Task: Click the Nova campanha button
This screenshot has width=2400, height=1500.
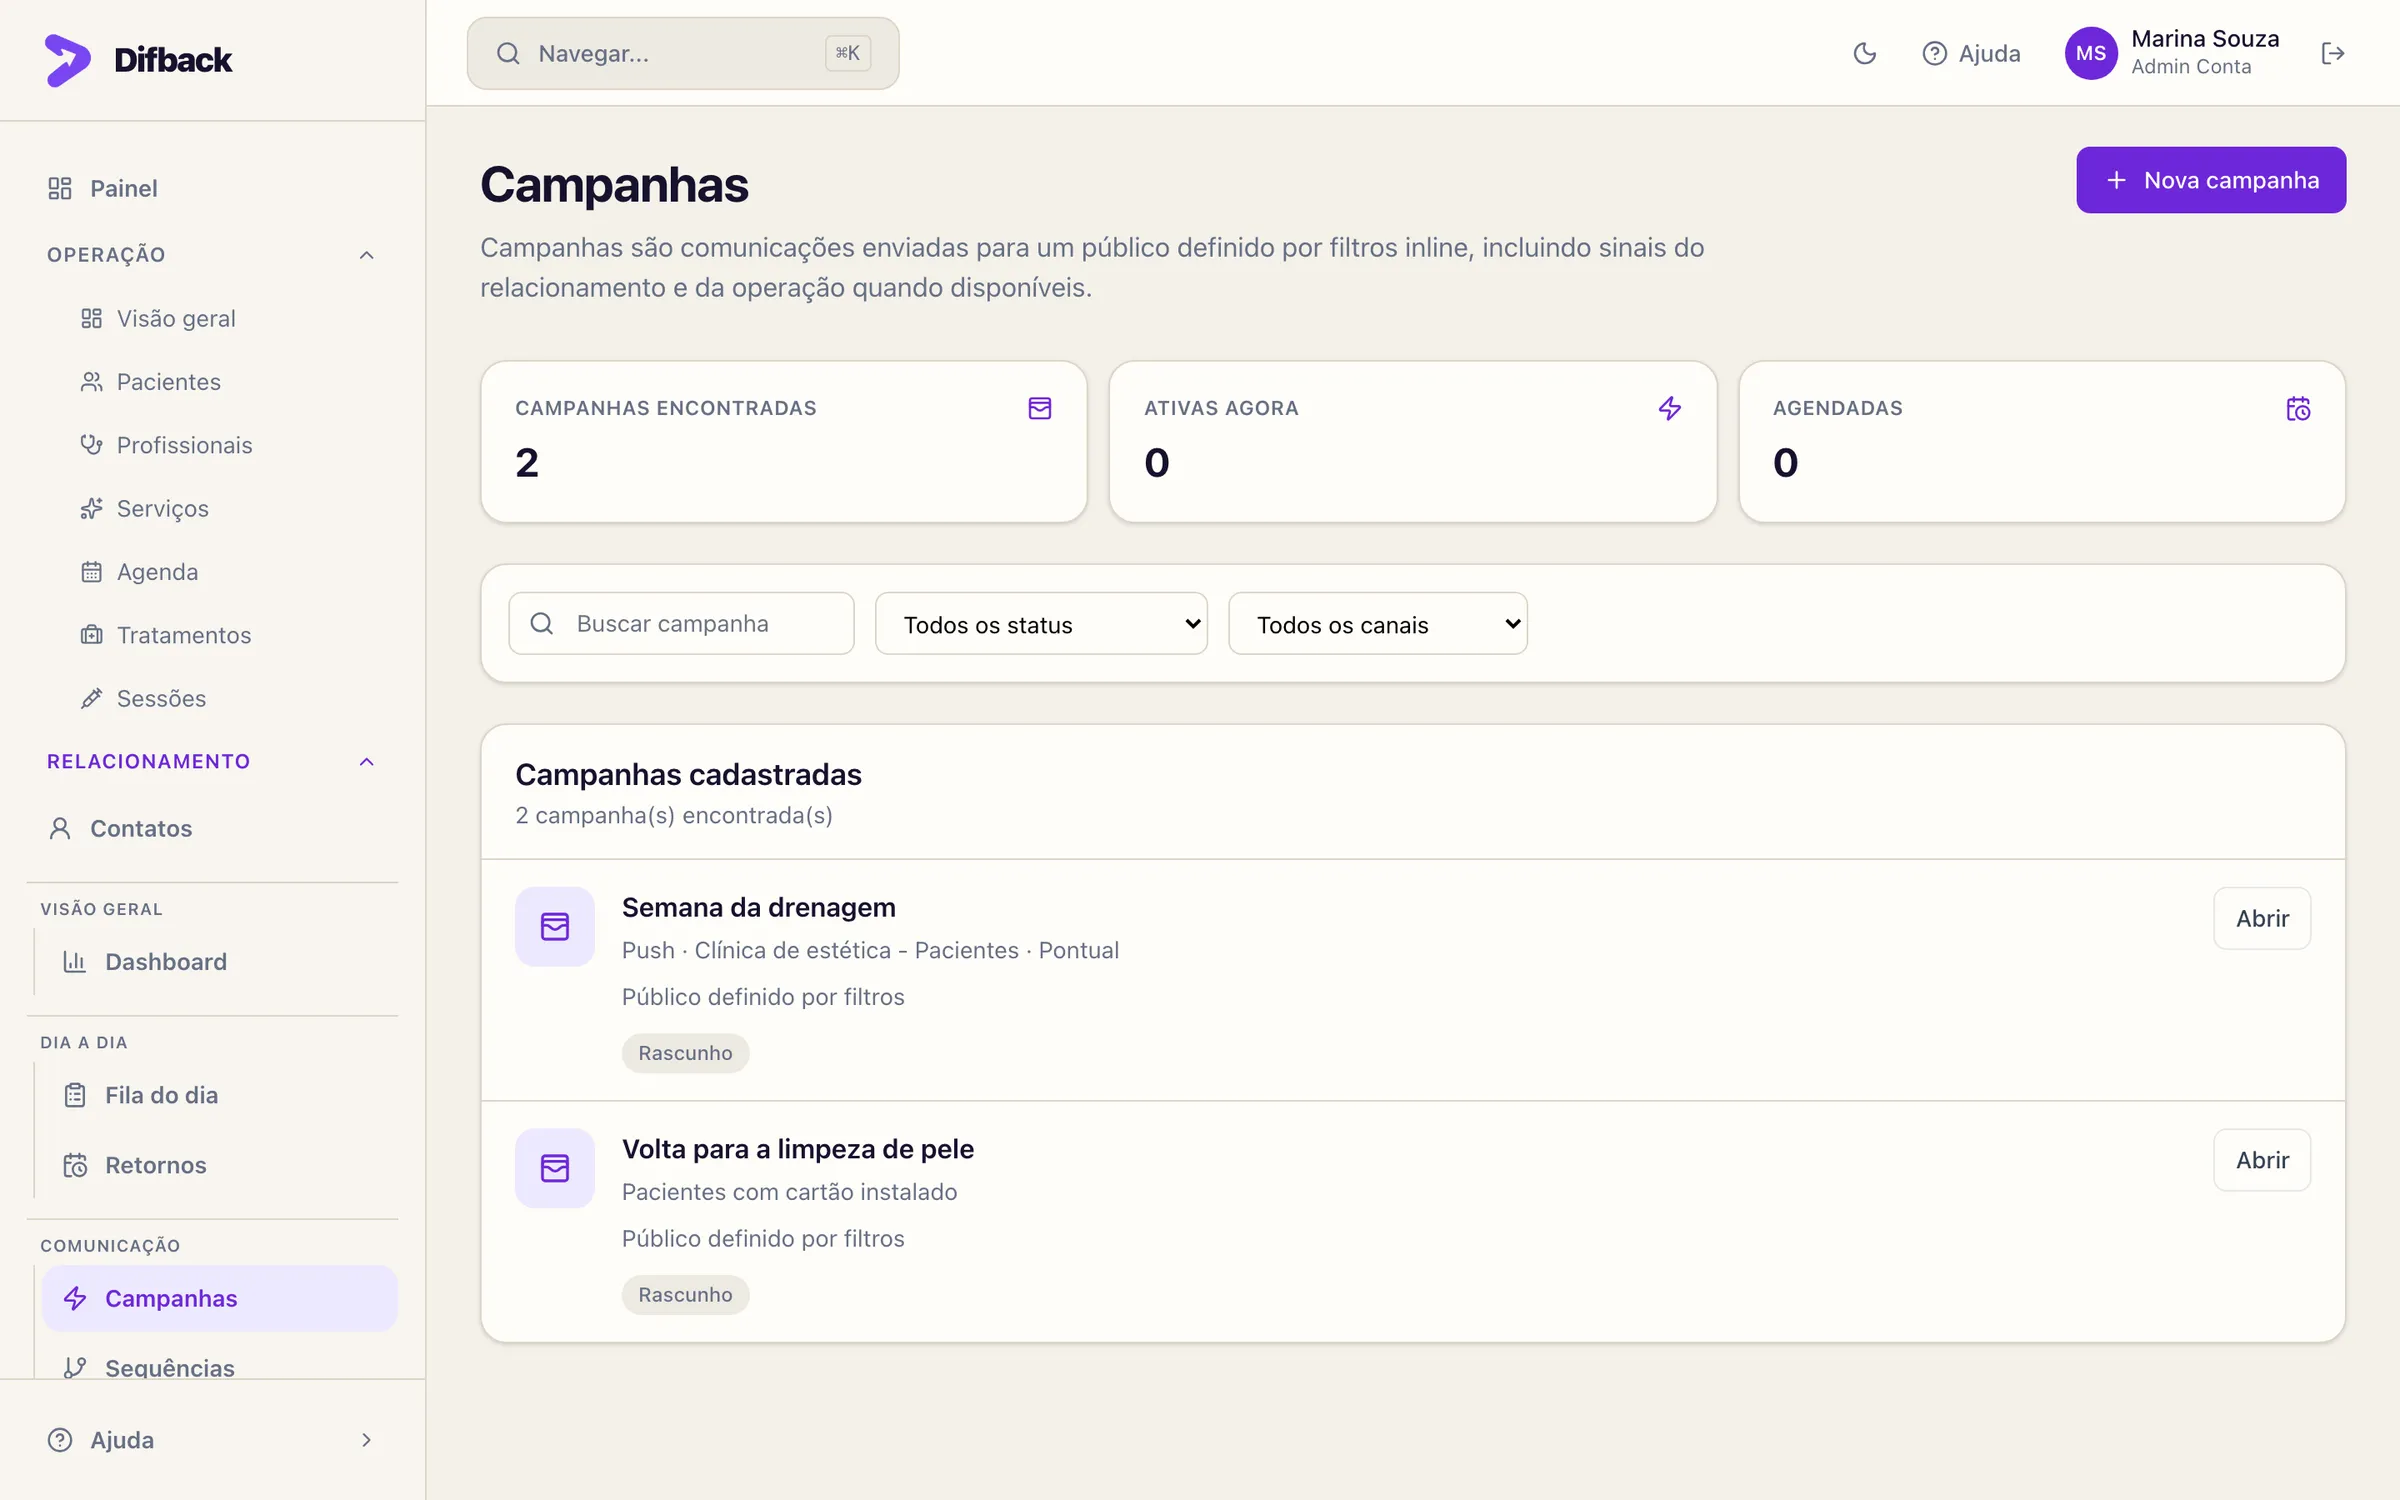Action: click(x=2211, y=180)
